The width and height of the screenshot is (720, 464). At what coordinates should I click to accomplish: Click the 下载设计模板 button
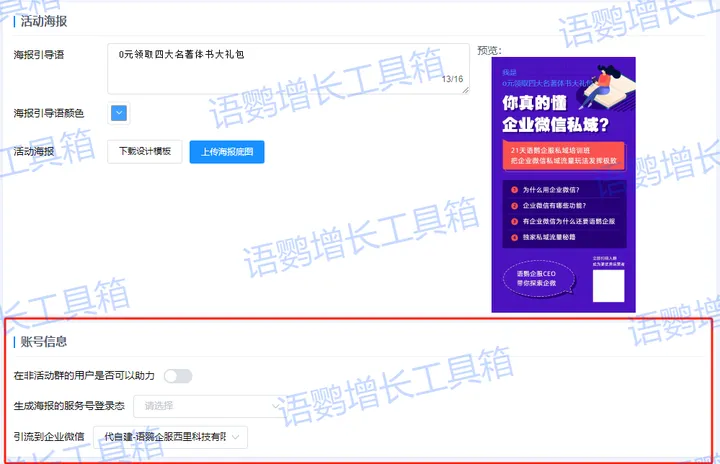(x=145, y=152)
